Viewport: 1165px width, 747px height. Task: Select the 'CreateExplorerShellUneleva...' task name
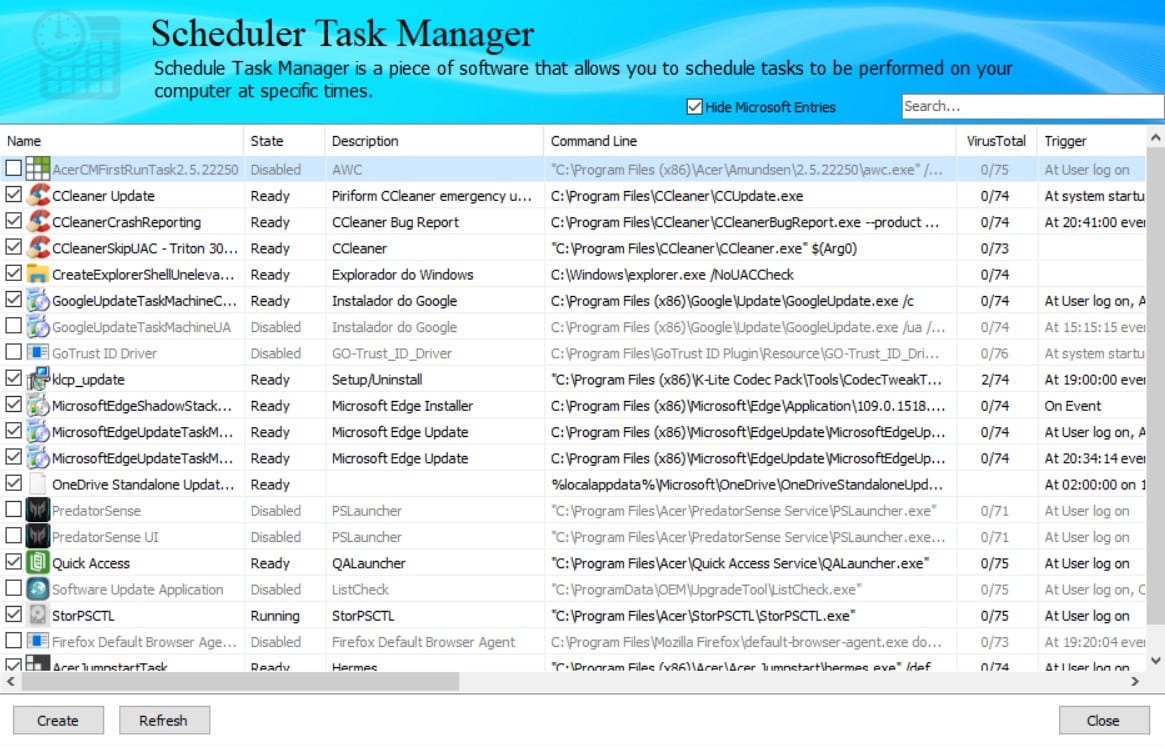point(143,275)
